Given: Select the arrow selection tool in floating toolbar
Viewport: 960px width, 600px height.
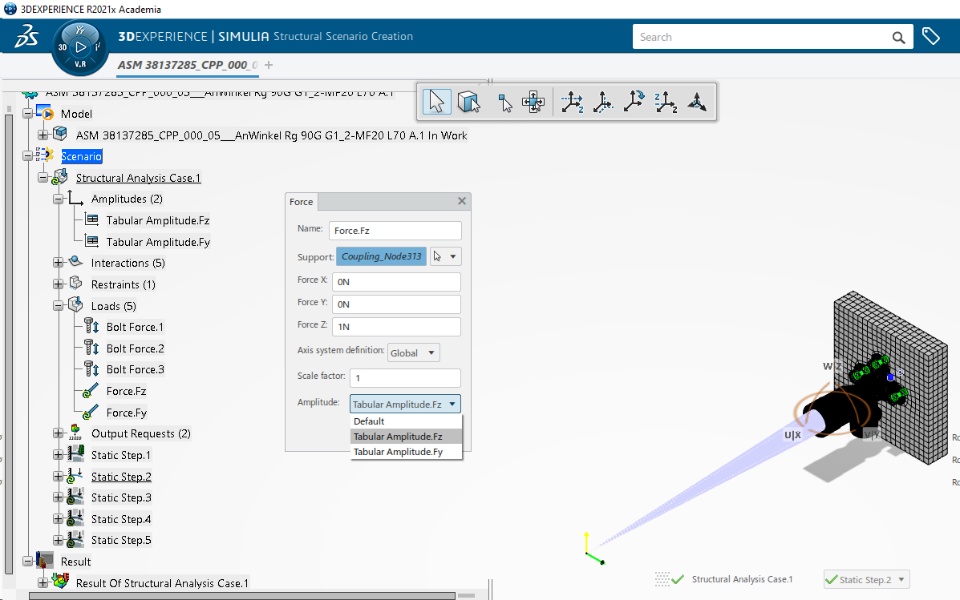Looking at the screenshot, I should [x=437, y=102].
